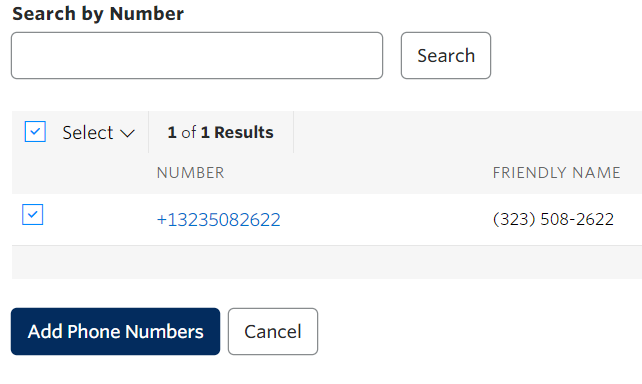Click the empty footer row below the table

[x=327, y=262]
